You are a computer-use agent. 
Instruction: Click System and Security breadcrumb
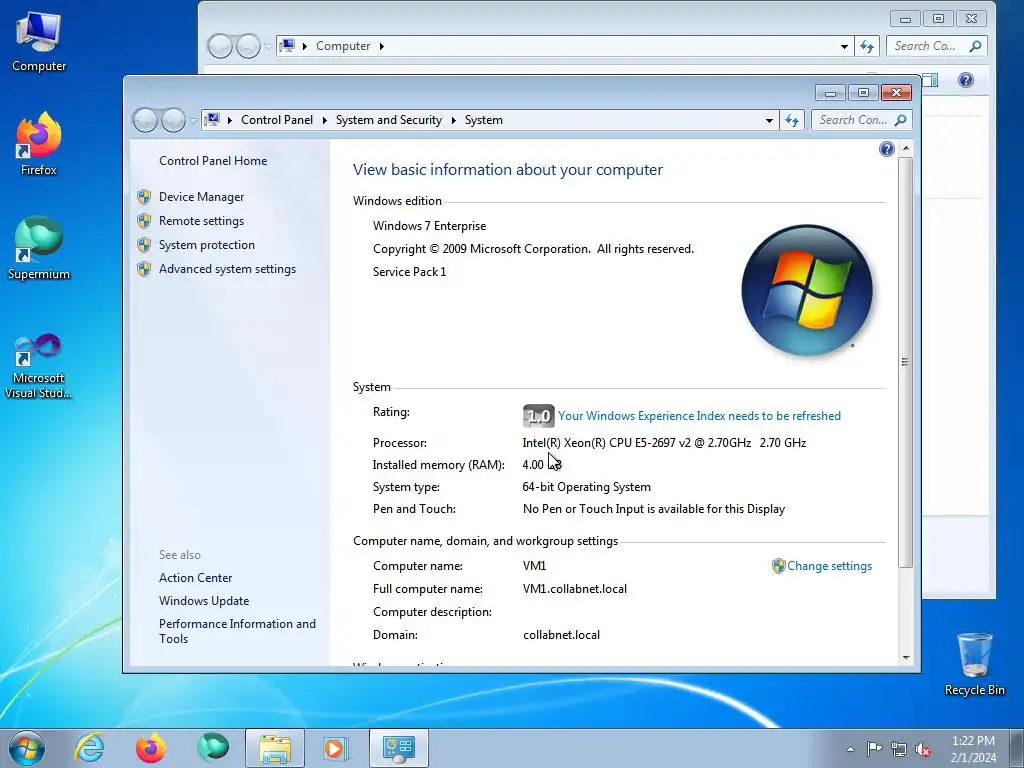[x=389, y=120]
